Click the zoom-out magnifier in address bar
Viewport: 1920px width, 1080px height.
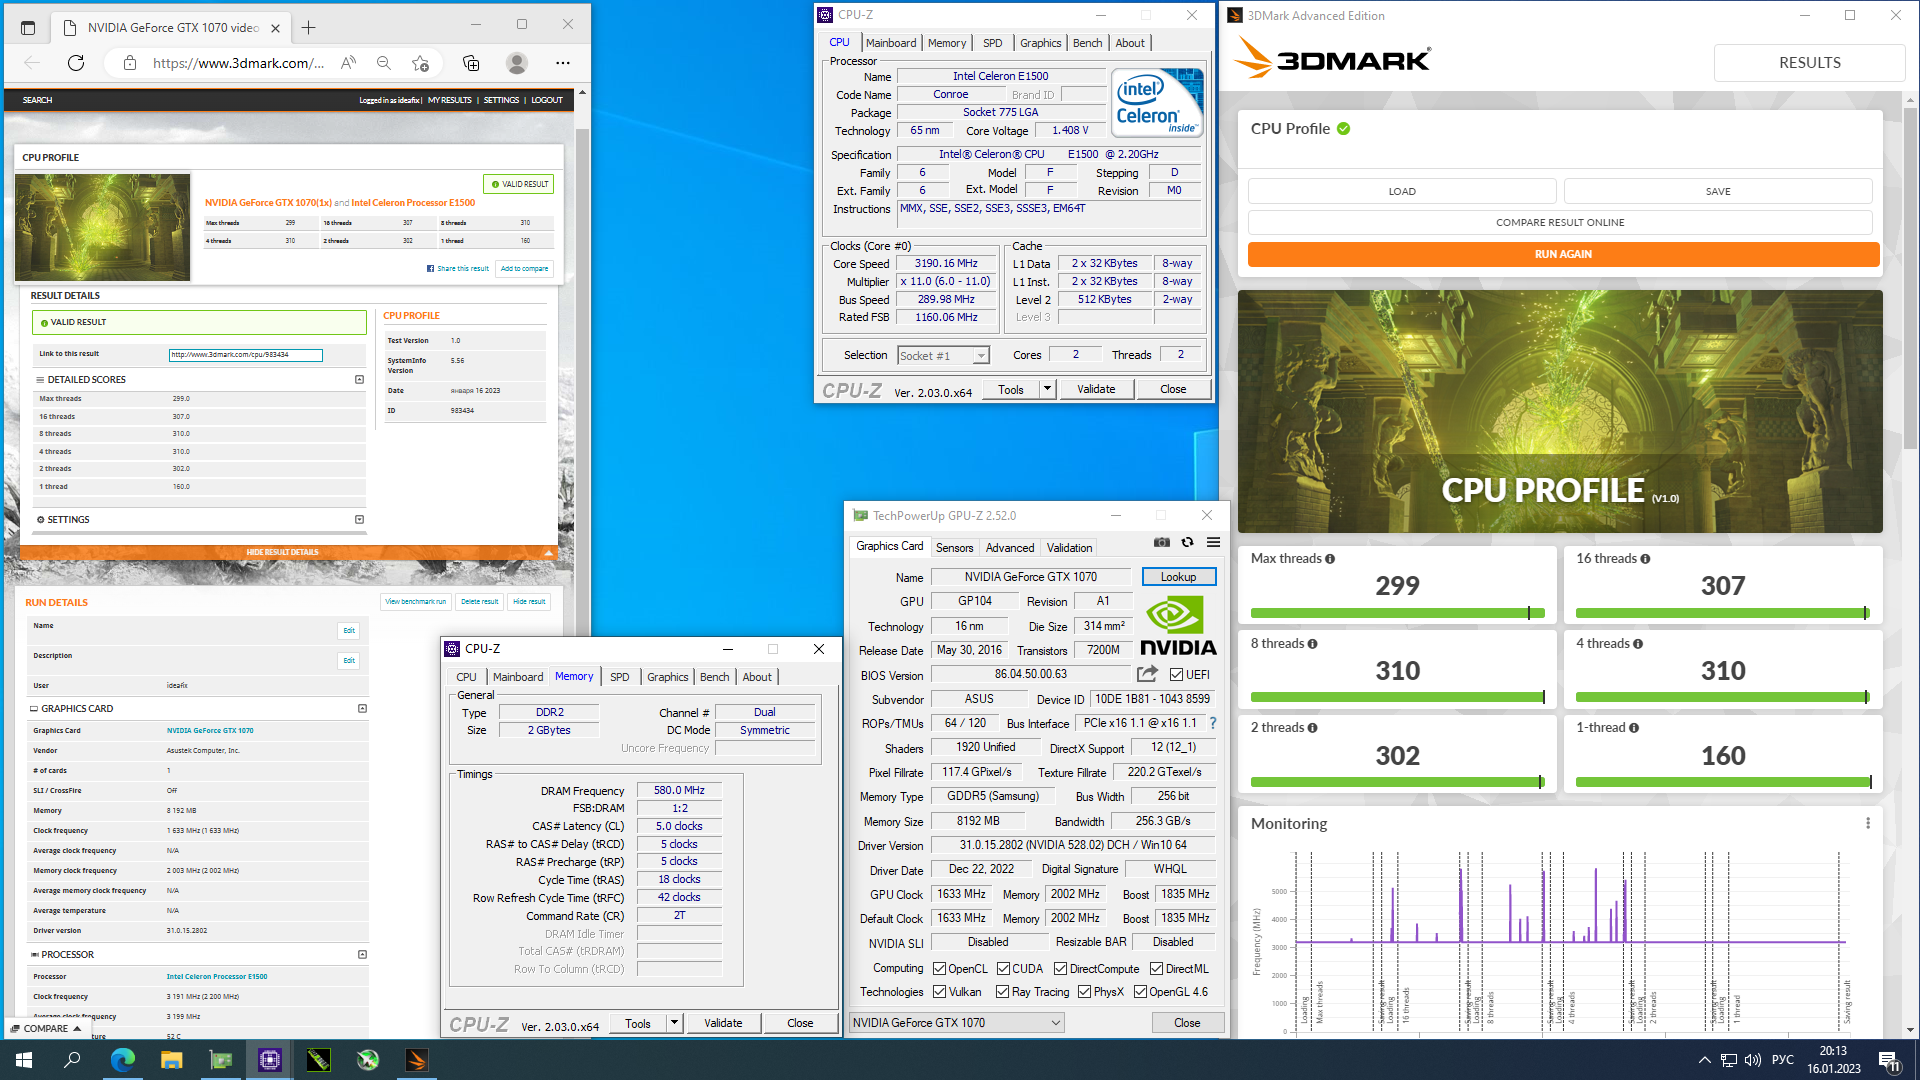[384, 63]
